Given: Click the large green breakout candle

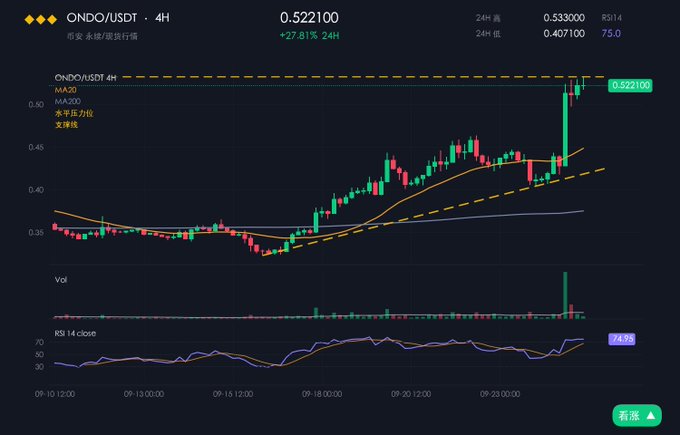Looking at the screenshot, I should click(x=565, y=129).
